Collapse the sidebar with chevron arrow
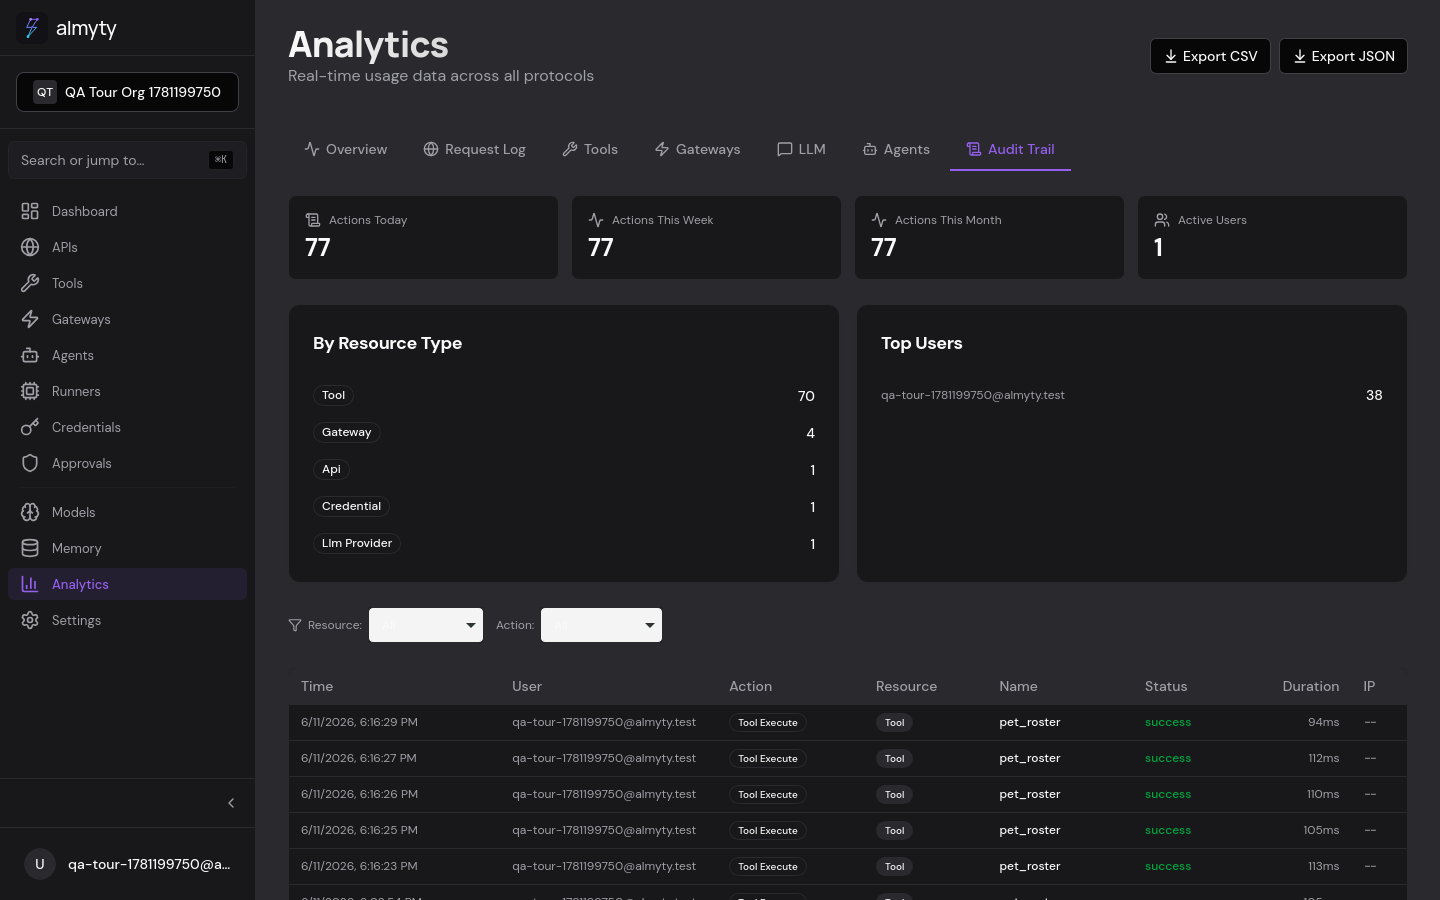 tap(231, 803)
